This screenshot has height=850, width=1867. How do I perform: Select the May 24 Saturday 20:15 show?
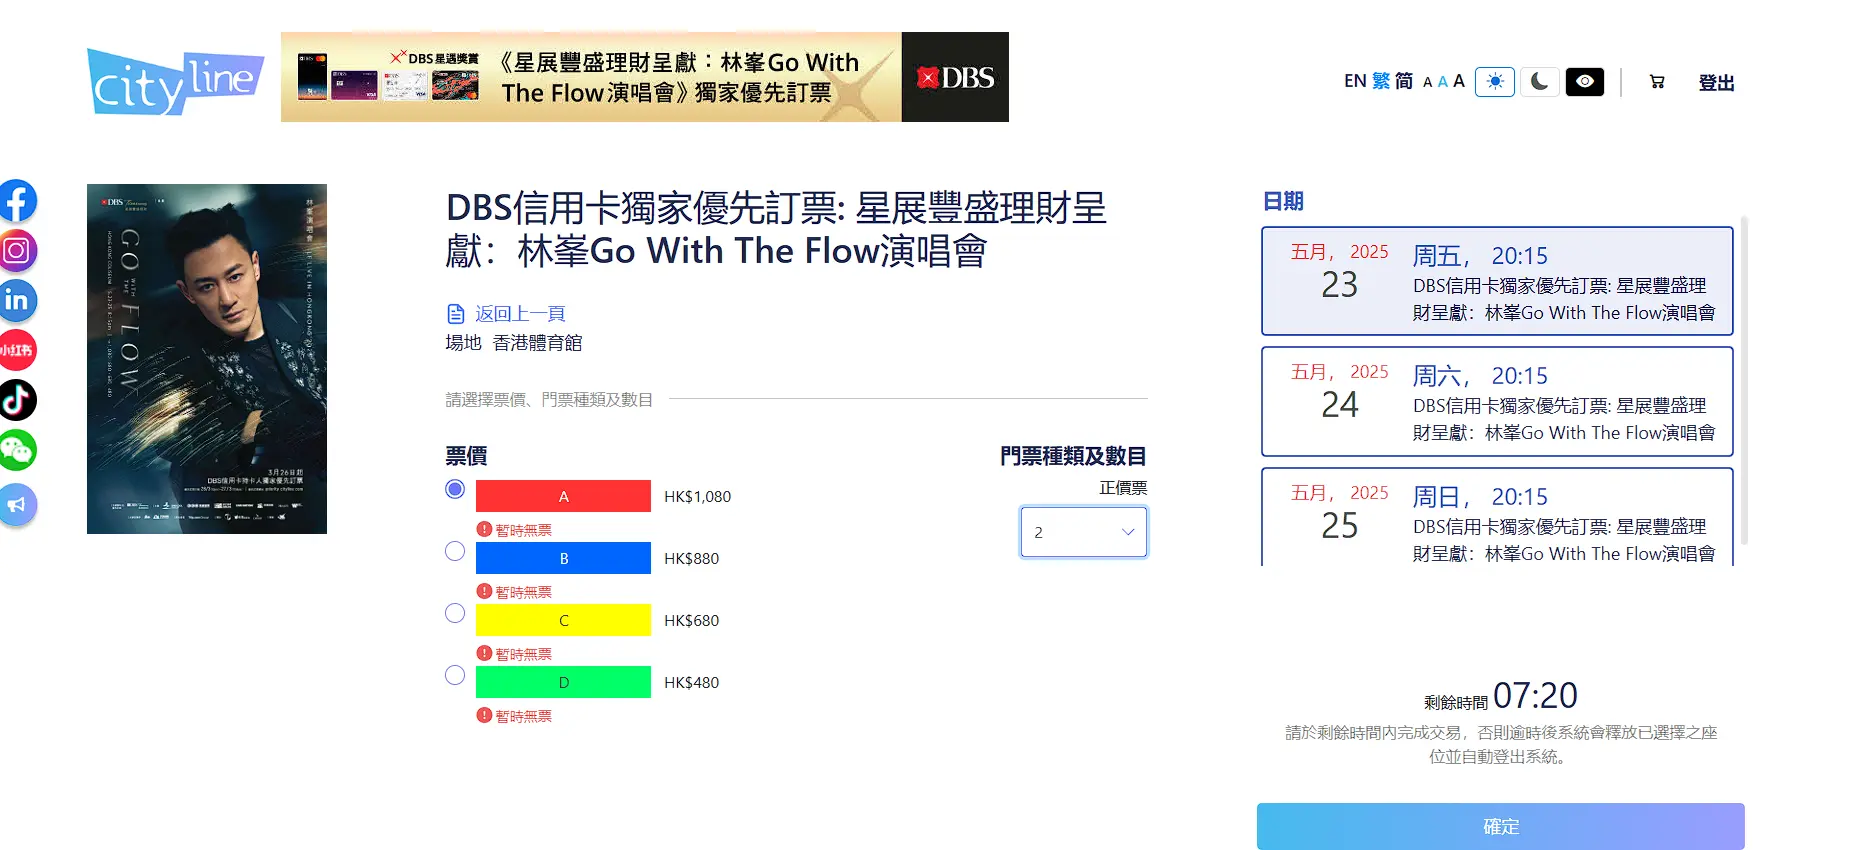click(1497, 401)
